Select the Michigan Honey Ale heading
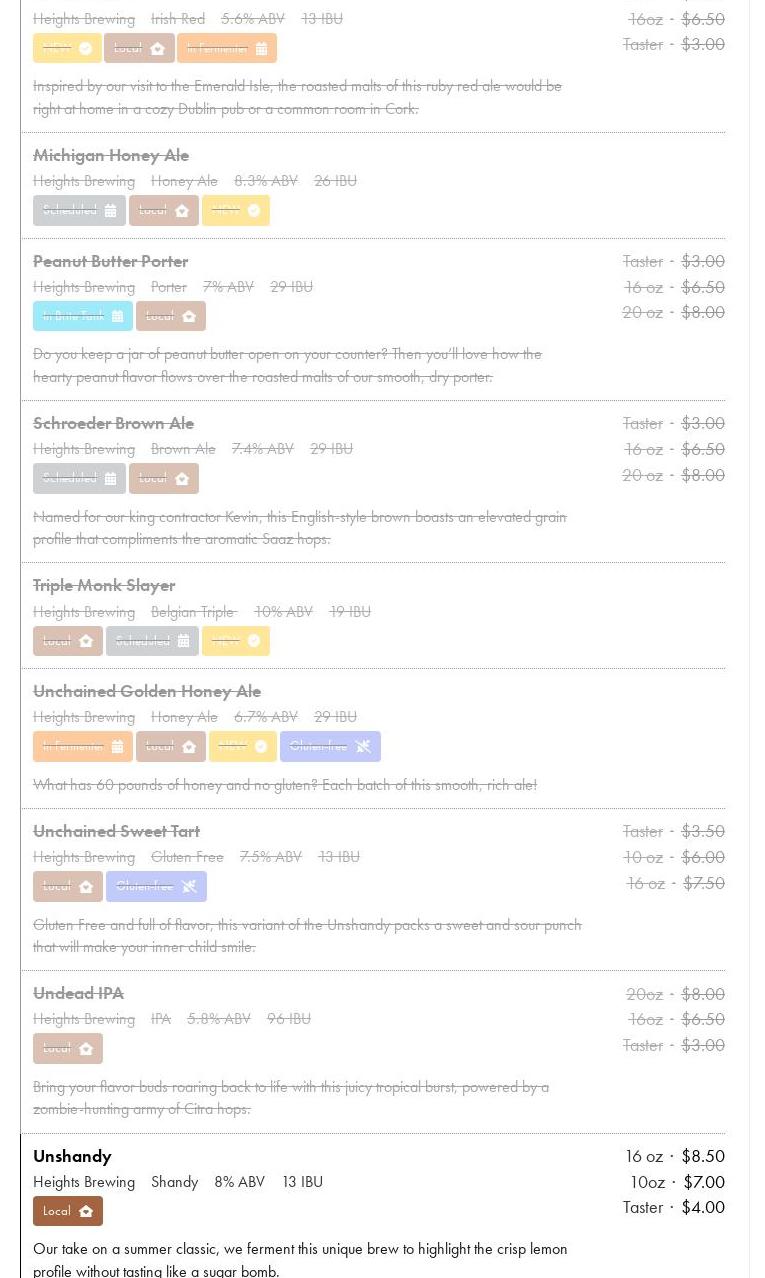This screenshot has width=765, height=1278. (x=111, y=155)
